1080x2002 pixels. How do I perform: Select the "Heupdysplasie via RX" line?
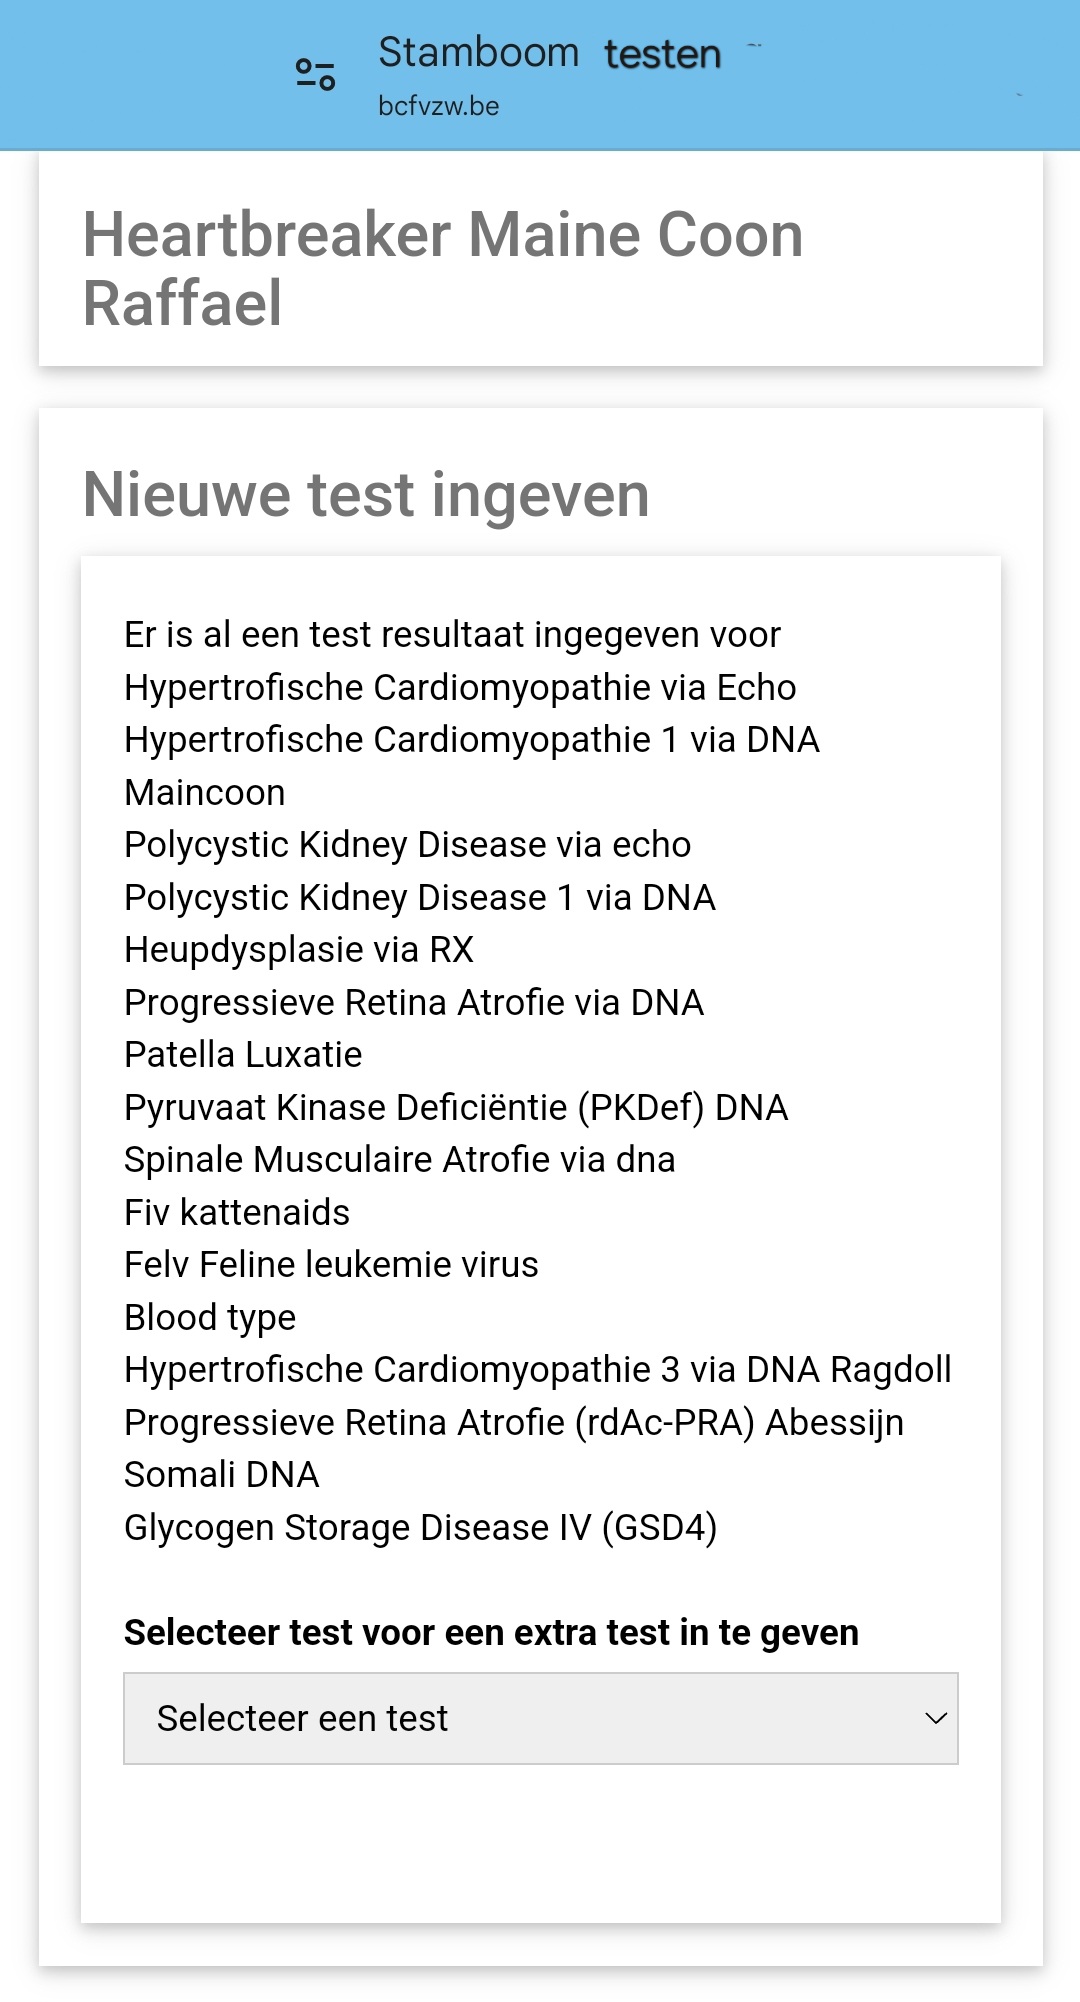point(298,950)
